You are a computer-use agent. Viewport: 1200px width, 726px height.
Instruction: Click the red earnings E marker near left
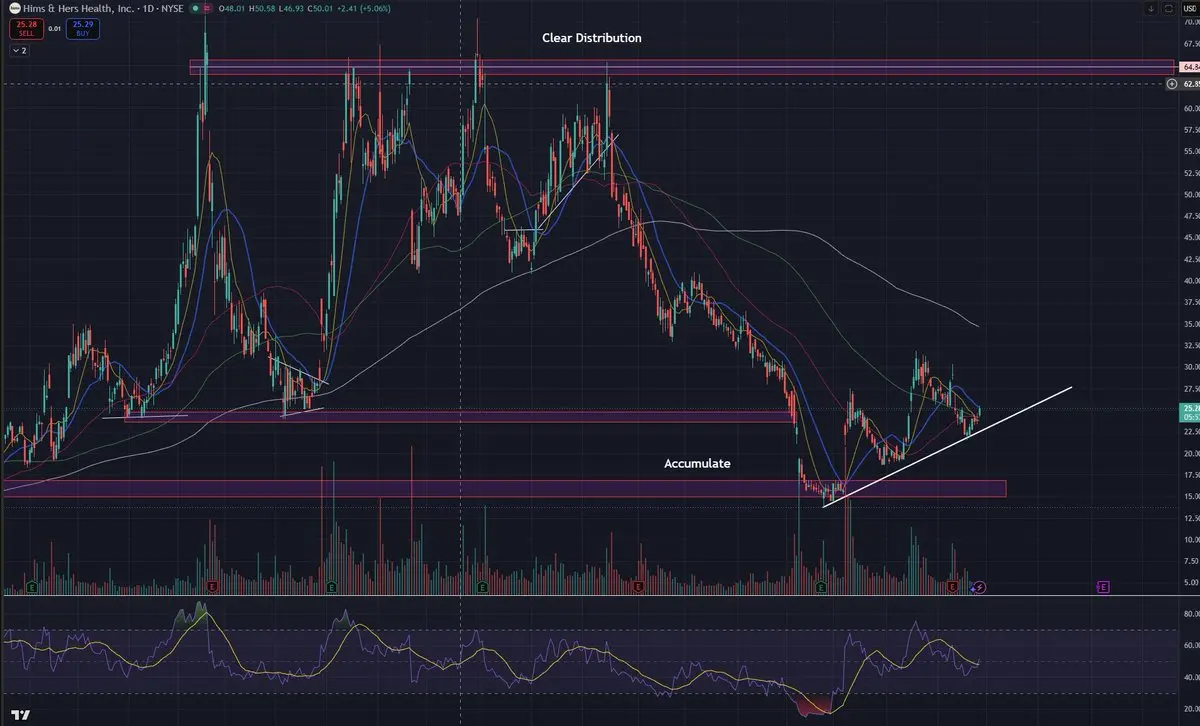(211, 586)
